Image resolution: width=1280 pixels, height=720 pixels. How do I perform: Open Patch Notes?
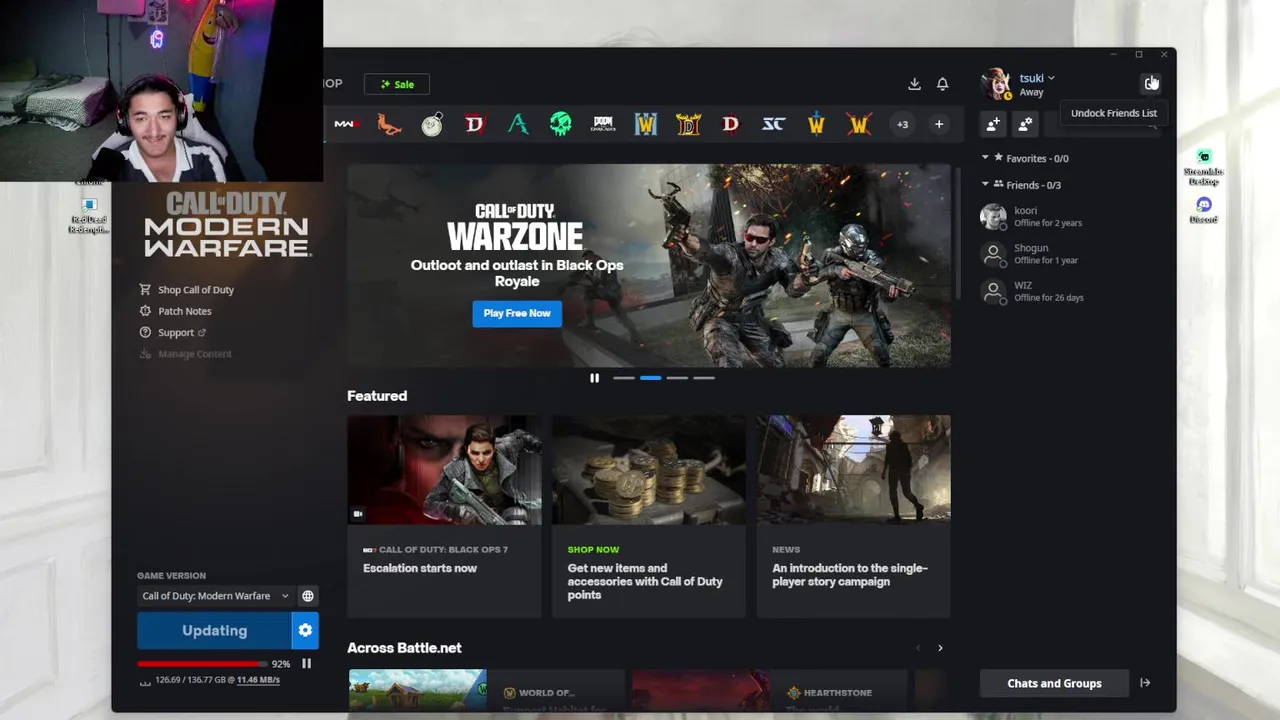pyautogui.click(x=185, y=311)
